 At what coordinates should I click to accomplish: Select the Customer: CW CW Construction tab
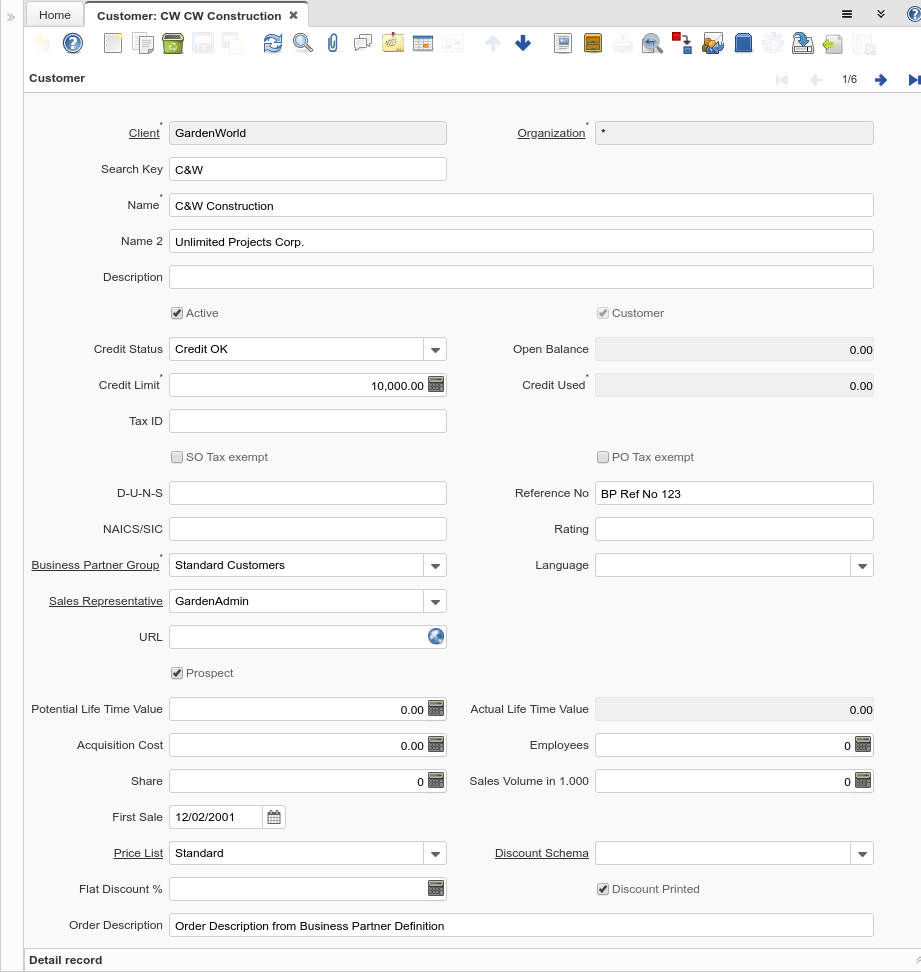189,16
